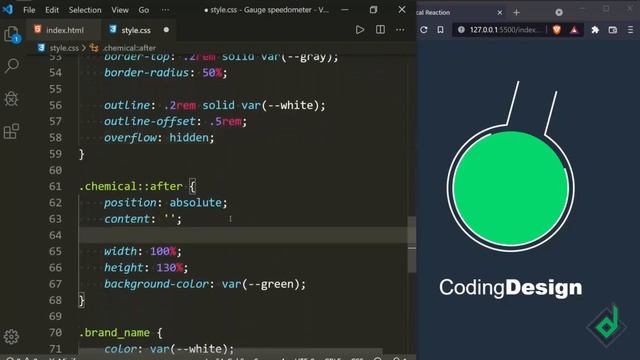Screen dimensions: 640x360
Task: Click line number 62 in gutter
Action: pyautogui.click(x=55, y=203)
